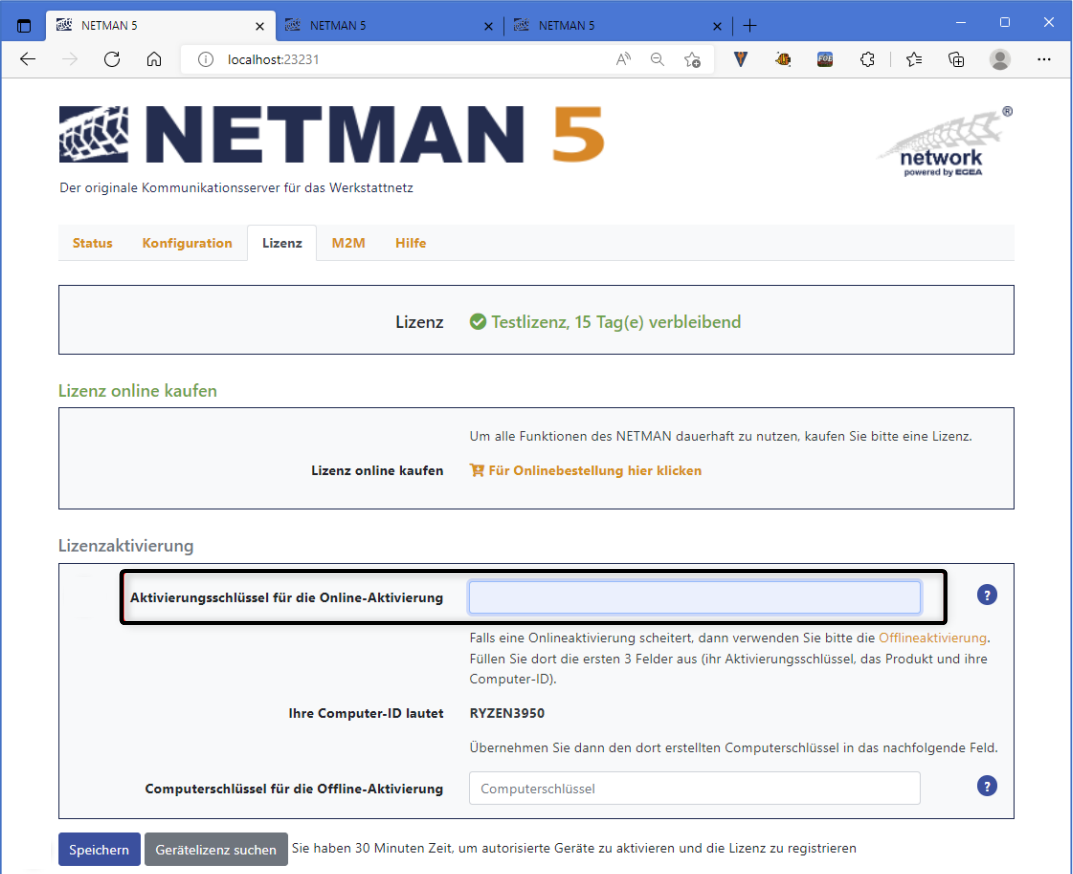The width and height of the screenshot is (1073, 874).
Task: Close the first NETMAN 5 tab
Action: [x=260, y=26]
